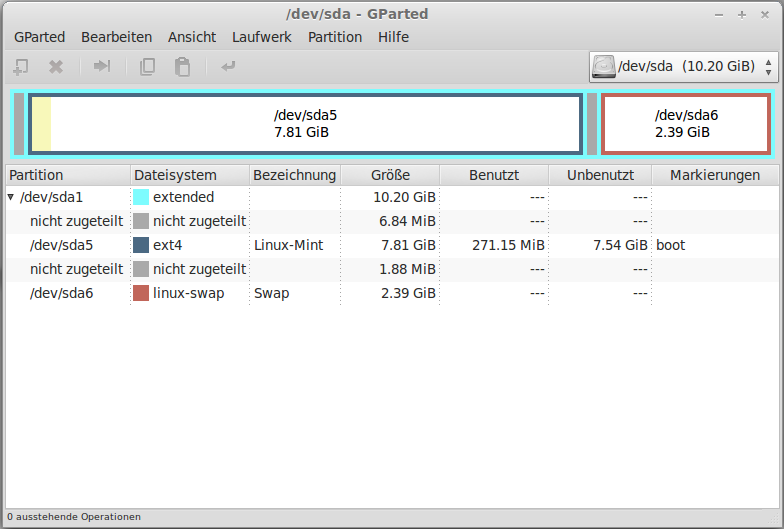The height and width of the screenshot is (529, 784).
Task: Click the Resize/Move toolbar icon
Action: tap(101, 67)
